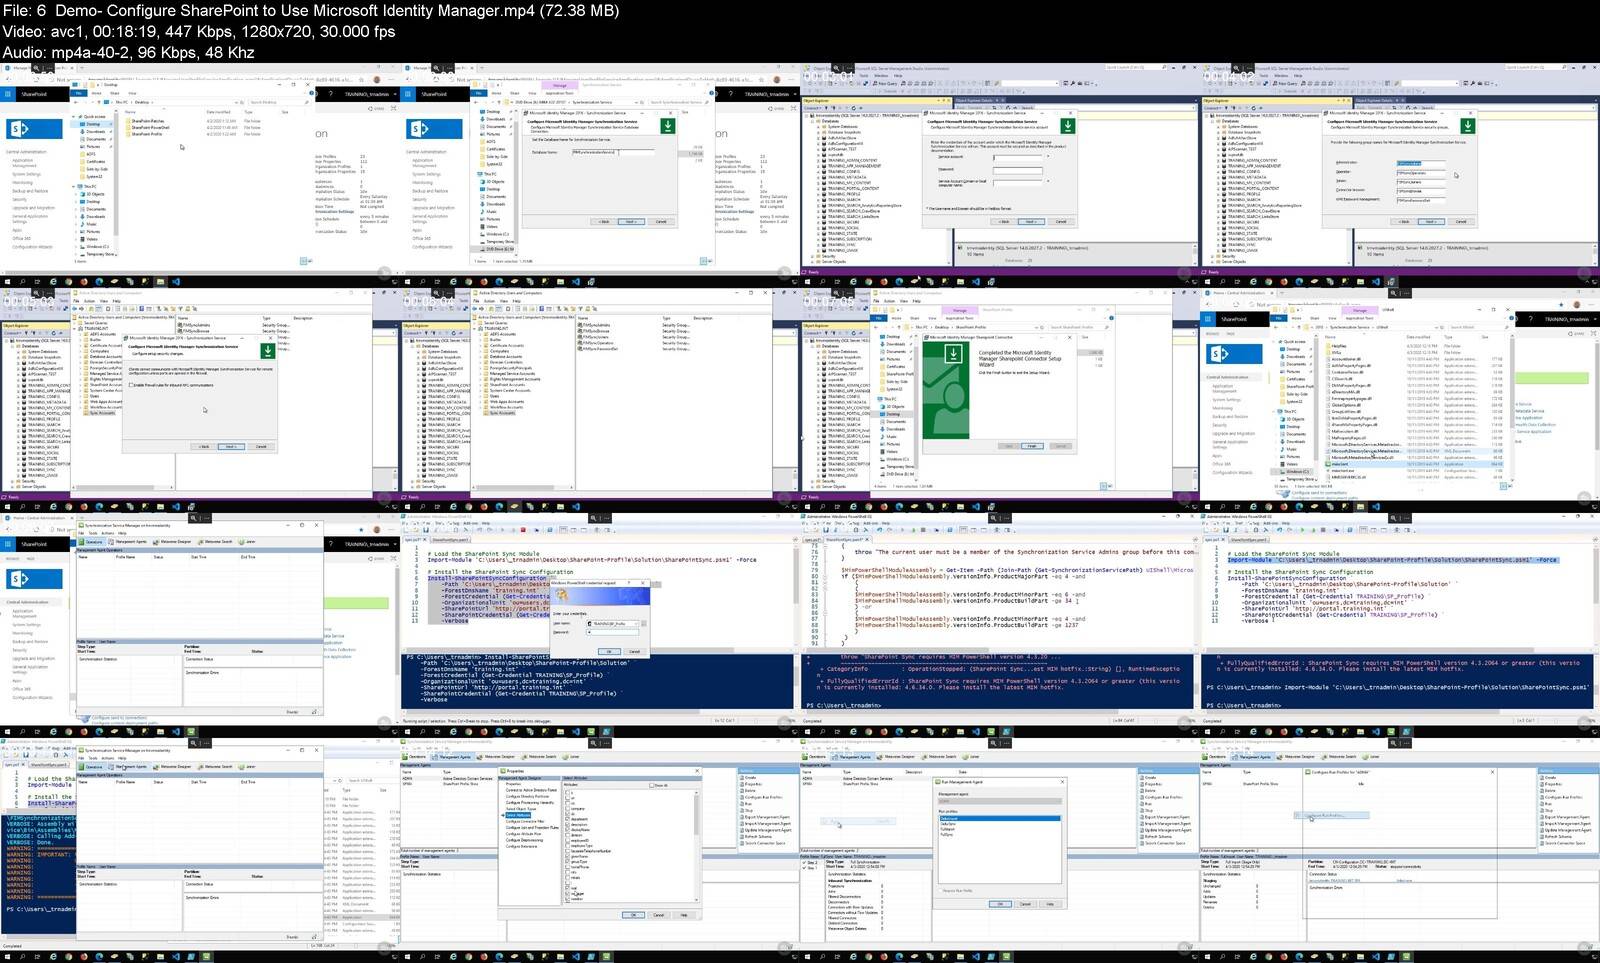Open Actions menu in Sync Manager over SharePoint frame

coord(106,533)
